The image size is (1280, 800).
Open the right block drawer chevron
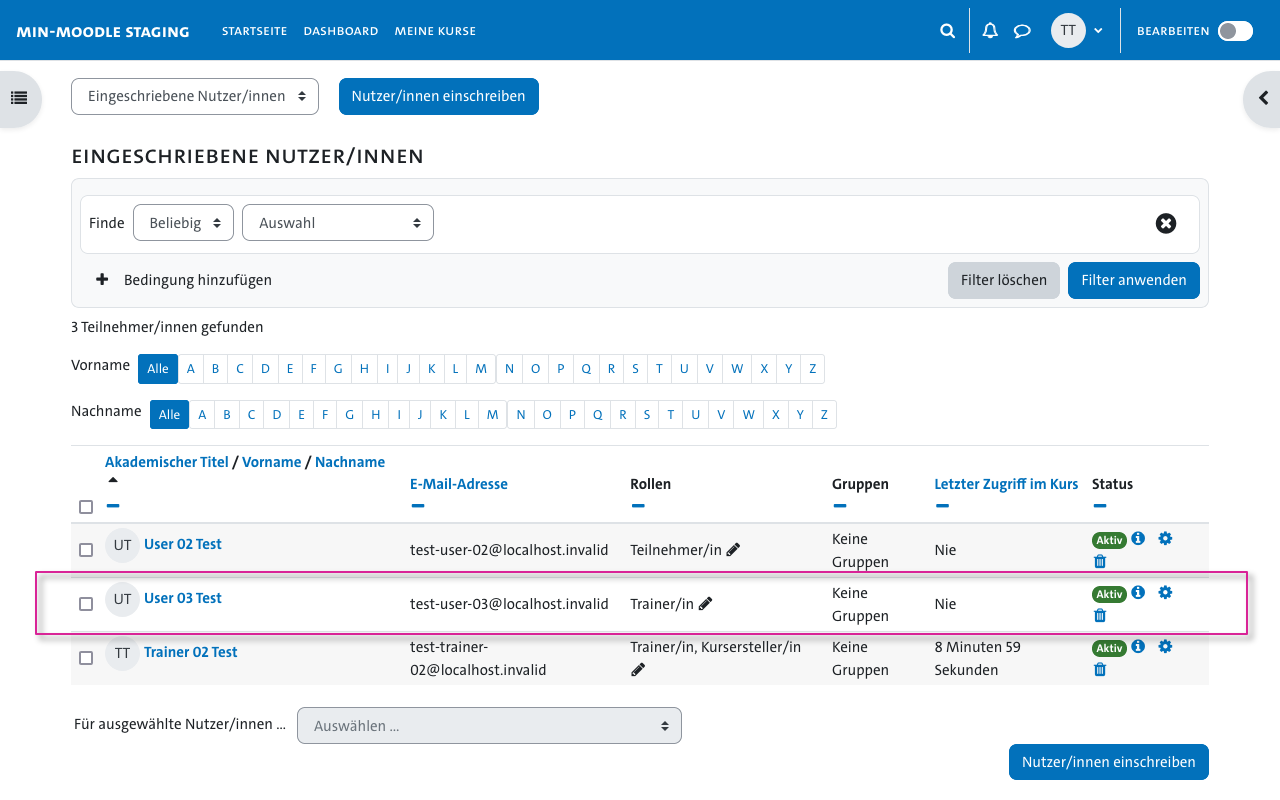(x=1263, y=98)
